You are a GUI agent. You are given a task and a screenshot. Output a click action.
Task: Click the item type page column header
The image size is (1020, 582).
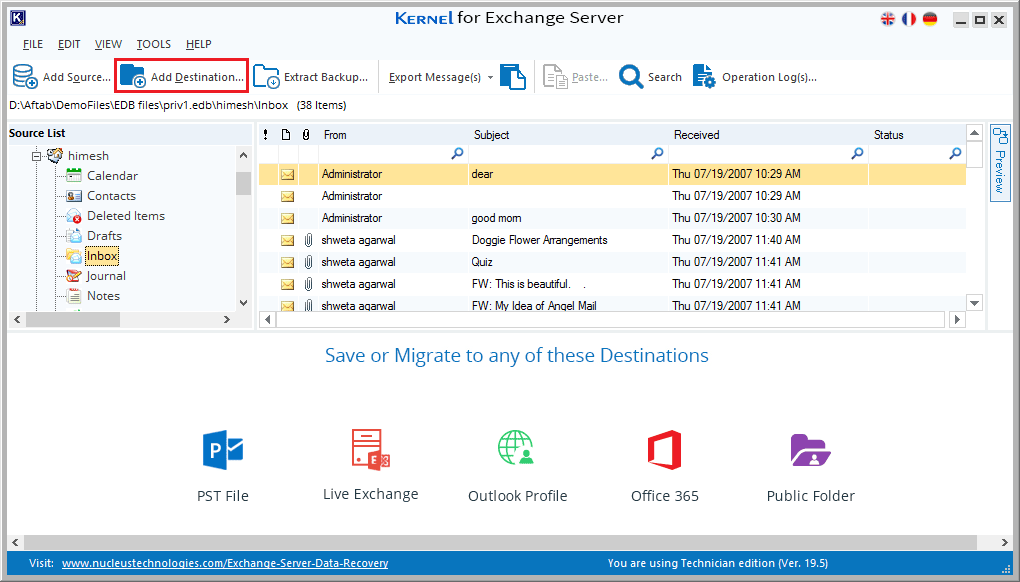coord(286,135)
